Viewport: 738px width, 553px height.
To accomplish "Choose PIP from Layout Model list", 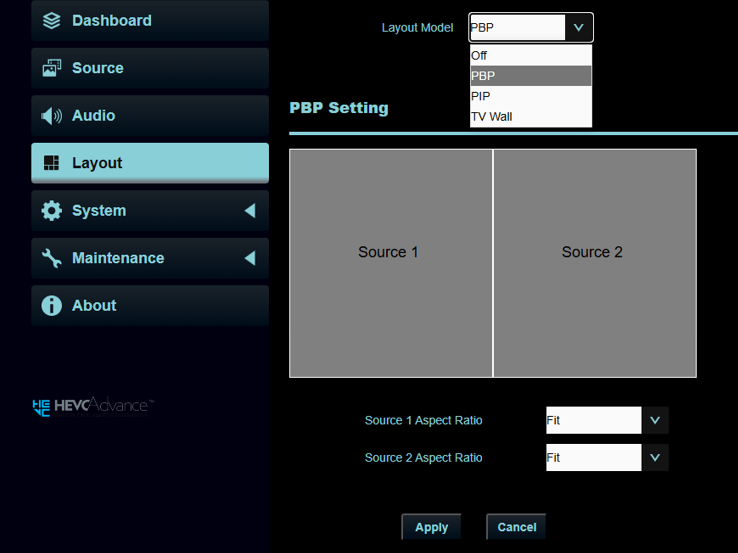I will (x=530, y=96).
